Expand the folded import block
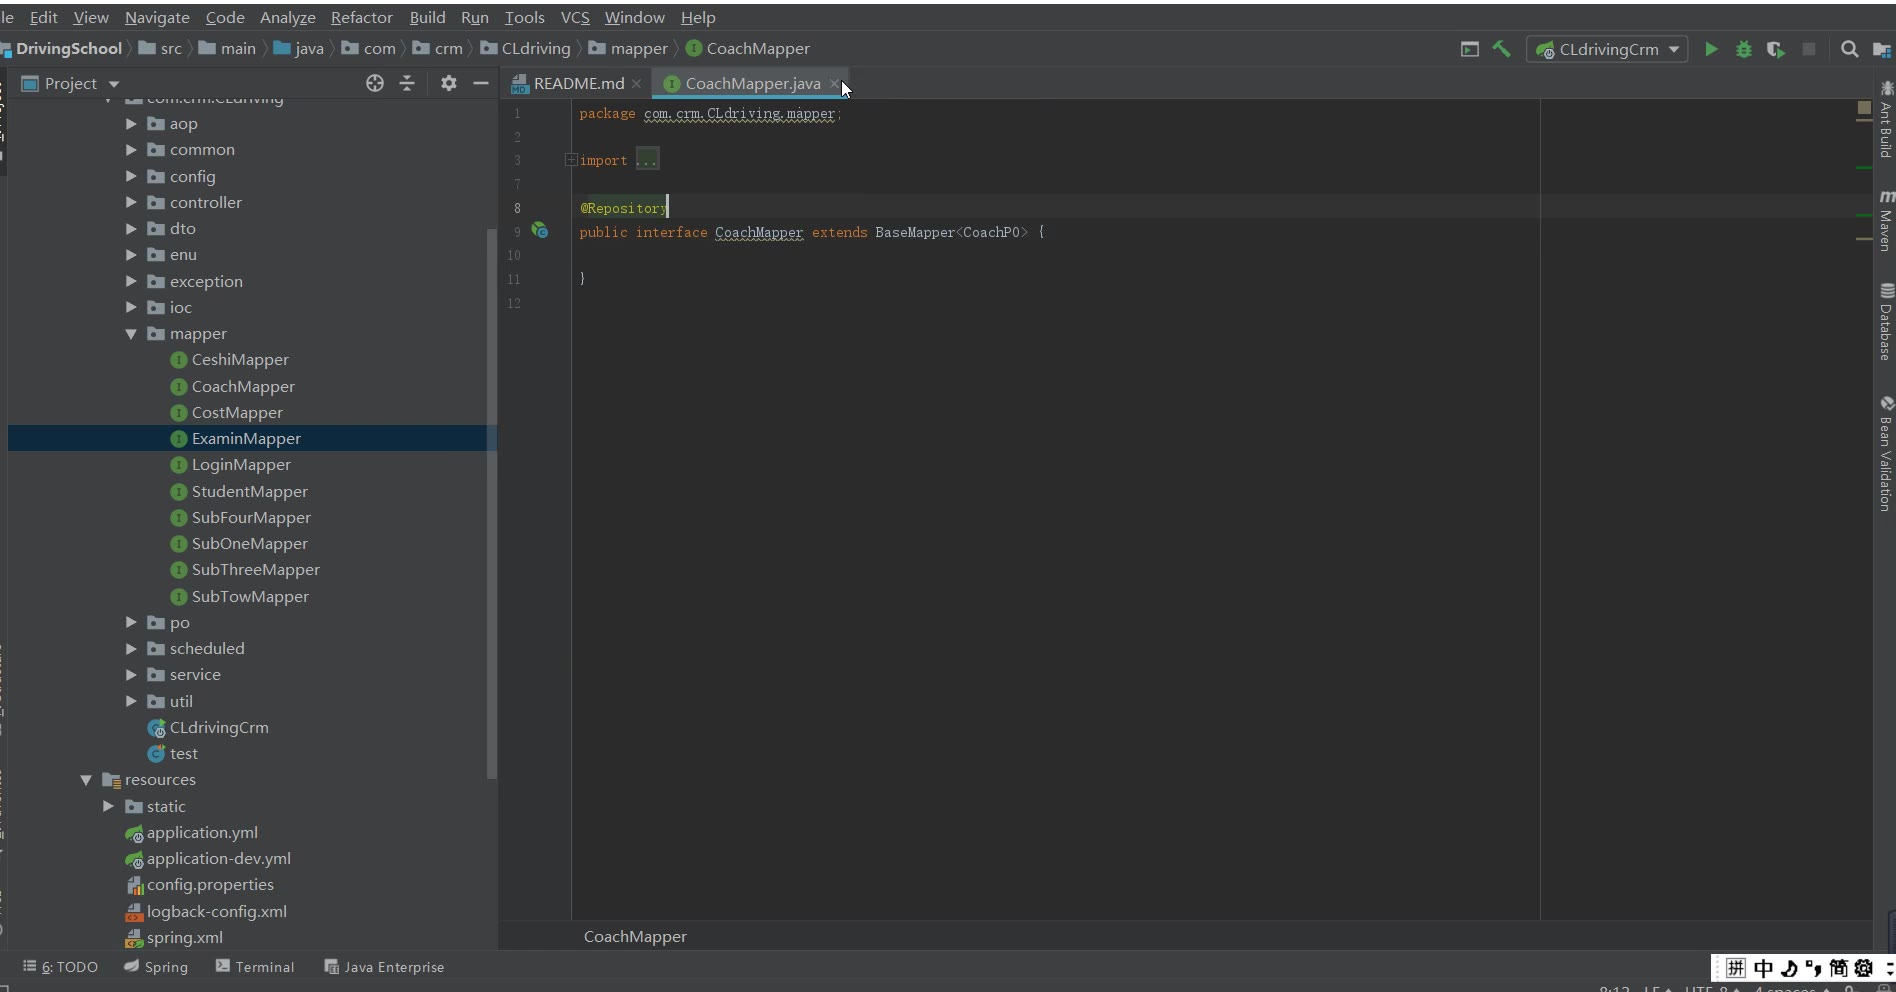The width and height of the screenshot is (1896, 992). pyautogui.click(x=570, y=160)
